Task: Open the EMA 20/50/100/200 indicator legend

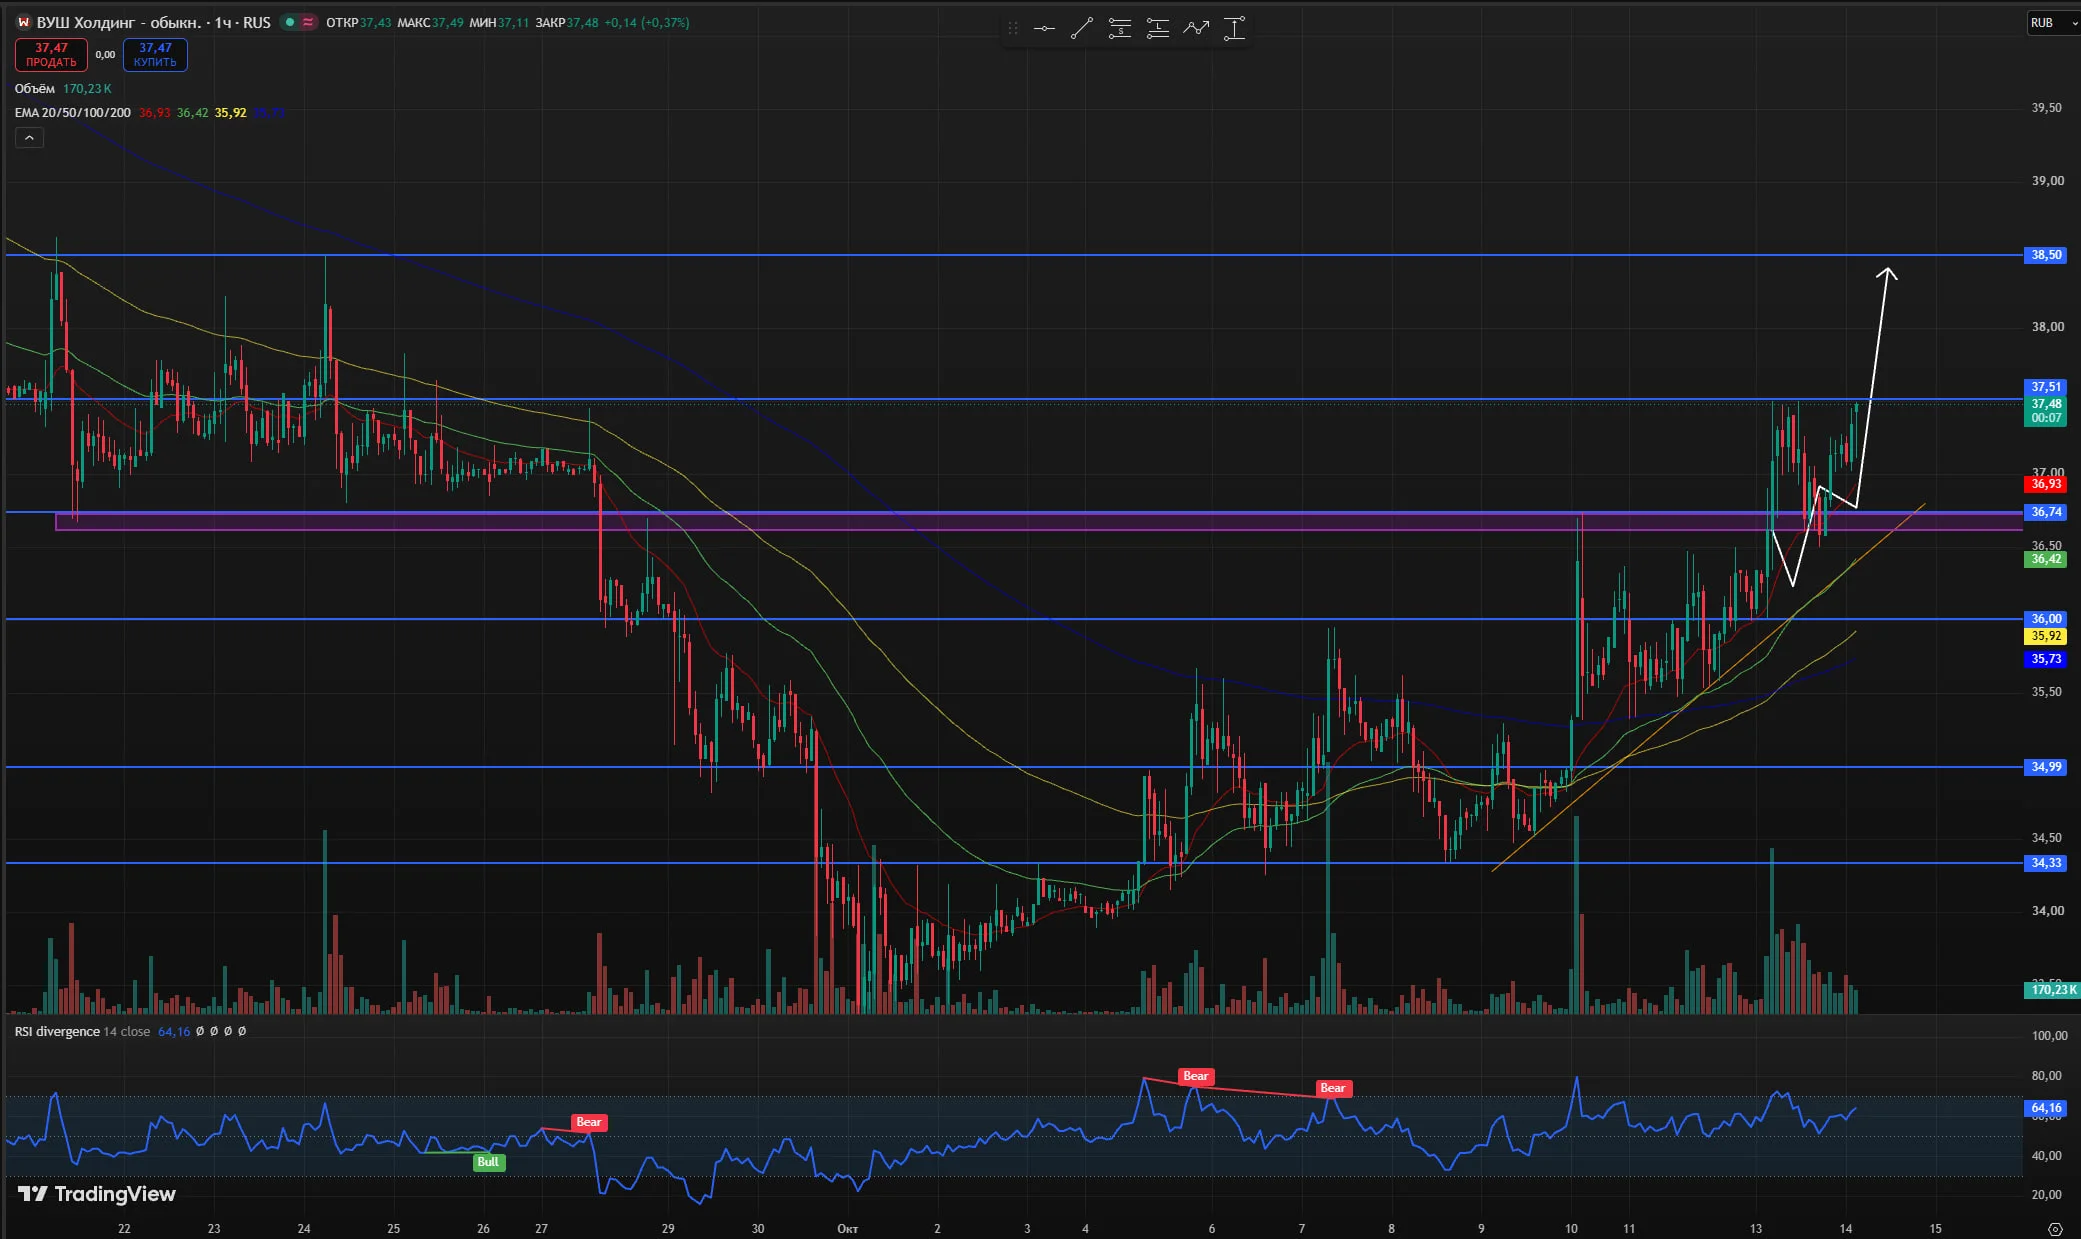Action: point(72,113)
